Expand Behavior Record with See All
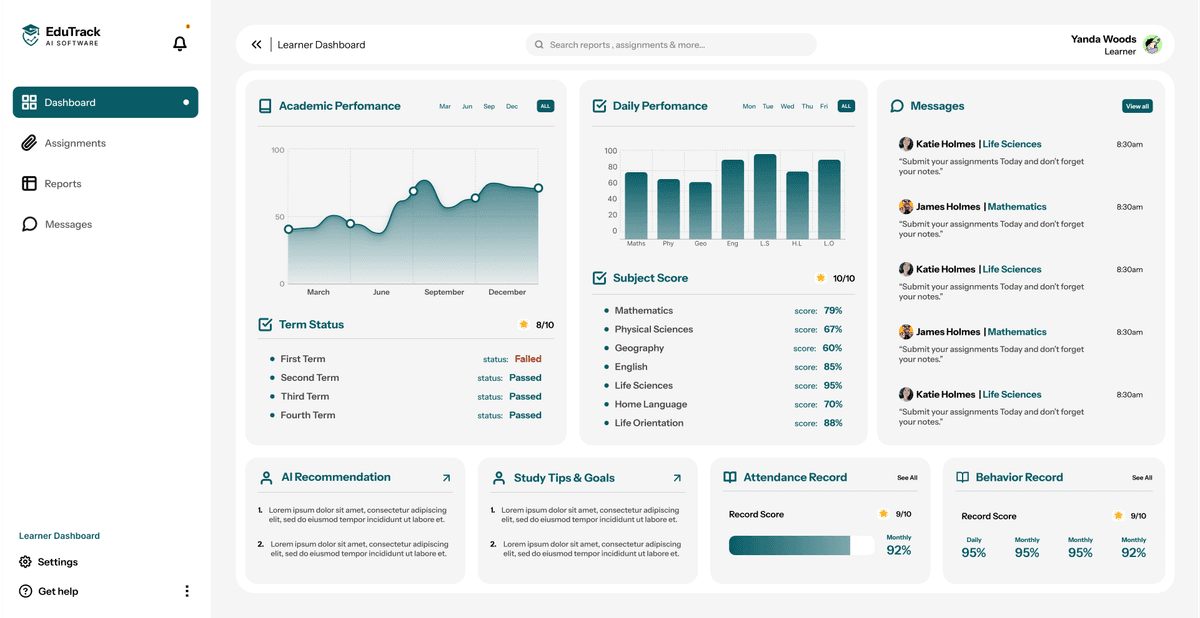 (1142, 478)
